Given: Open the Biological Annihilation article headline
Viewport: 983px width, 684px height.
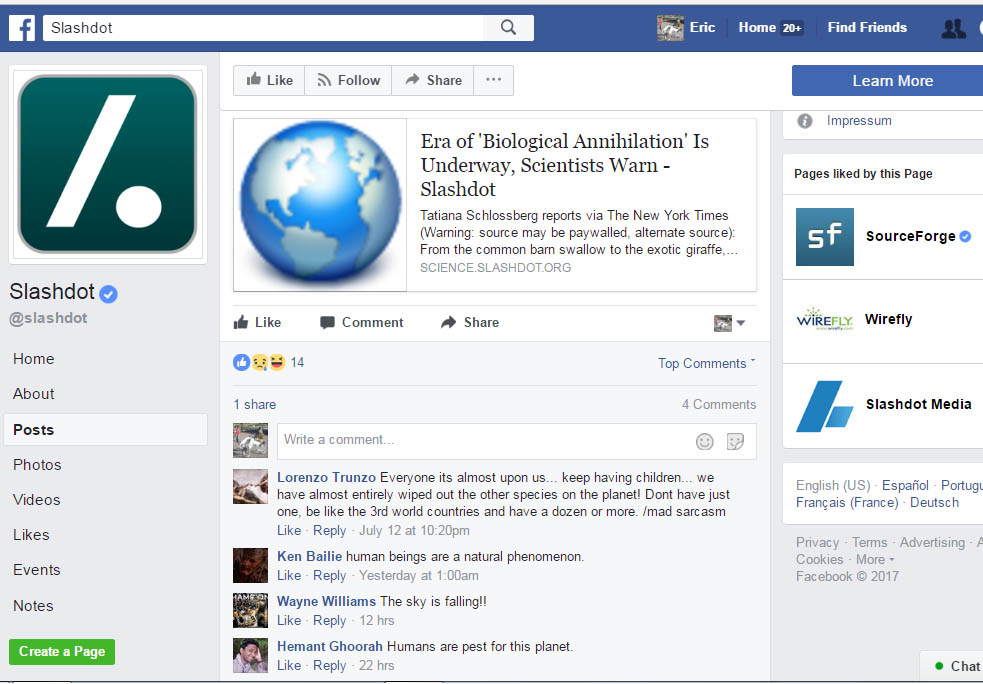Looking at the screenshot, I should [x=565, y=166].
